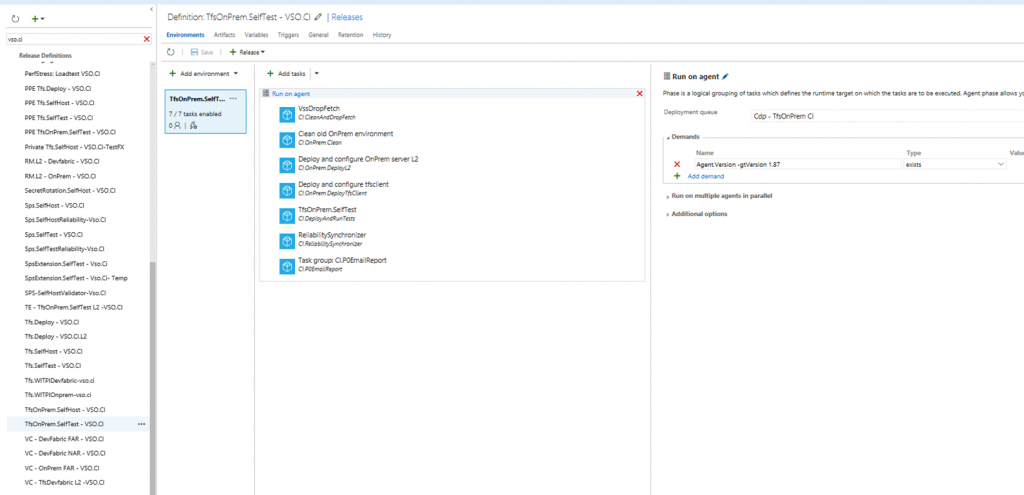Image resolution: width=1024 pixels, height=495 pixels.
Task: Click the ReliabilitySynchronizer task icon
Action: click(288, 240)
